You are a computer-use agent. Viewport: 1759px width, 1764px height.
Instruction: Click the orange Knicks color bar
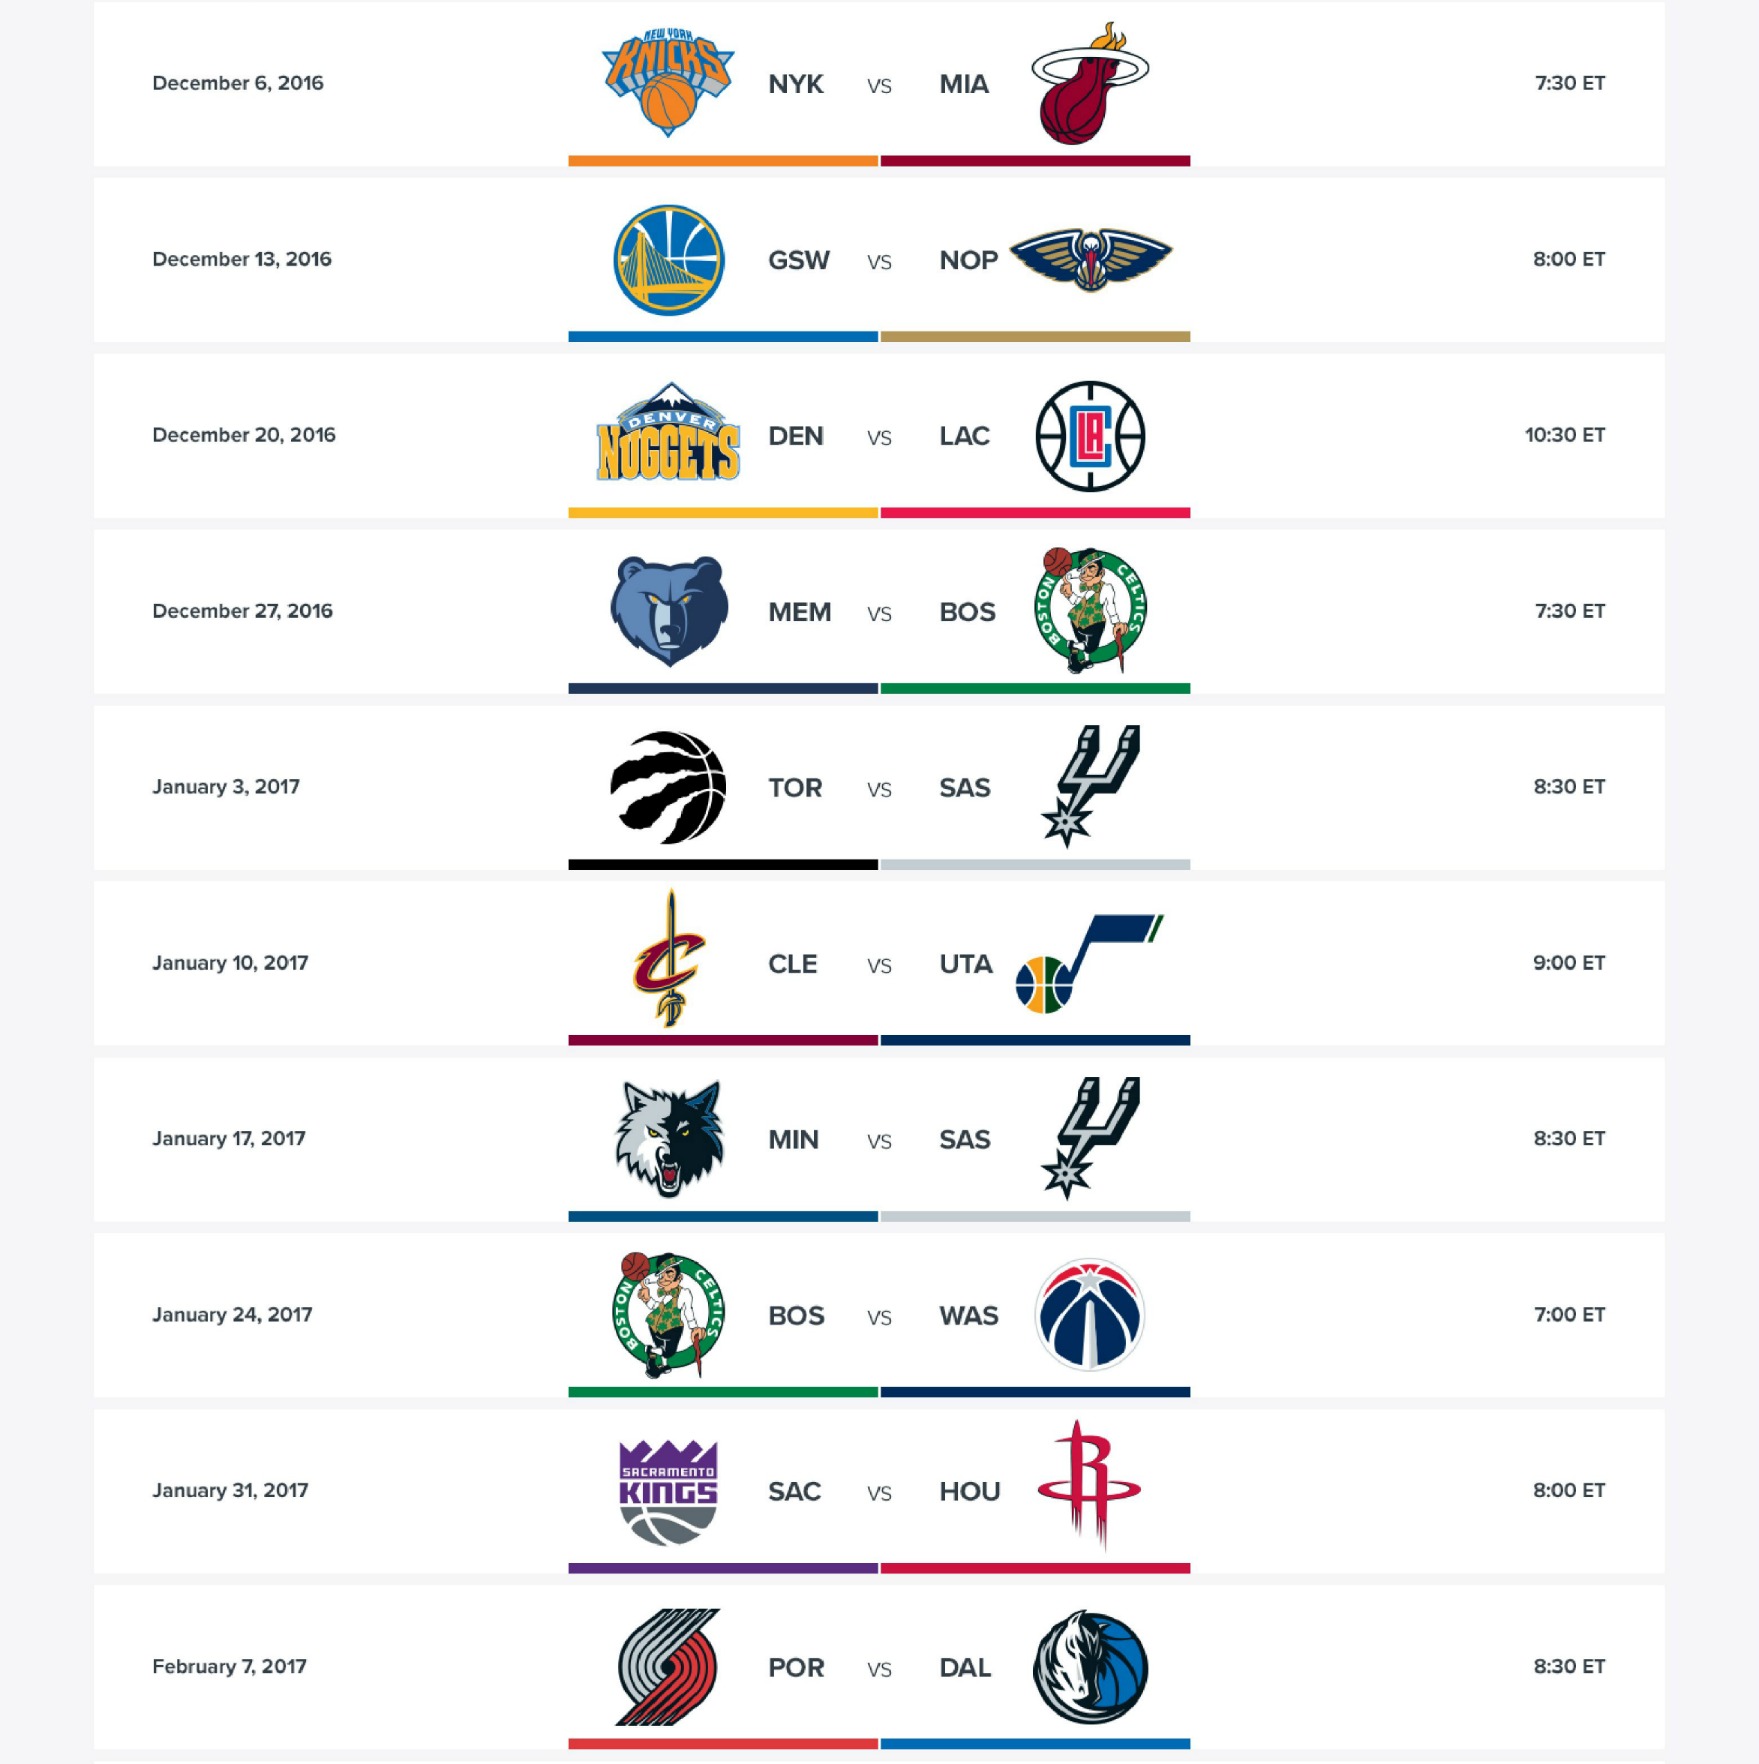pyautogui.click(x=723, y=161)
